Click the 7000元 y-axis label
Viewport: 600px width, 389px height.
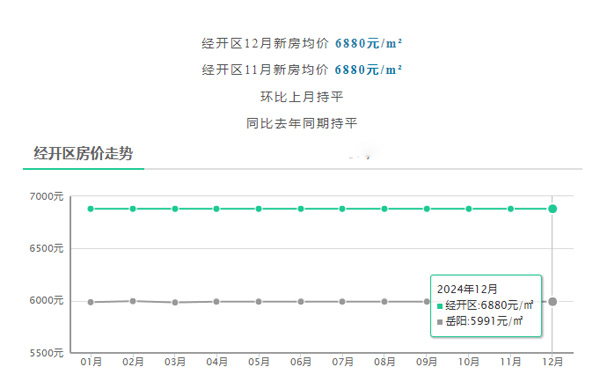point(46,197)
